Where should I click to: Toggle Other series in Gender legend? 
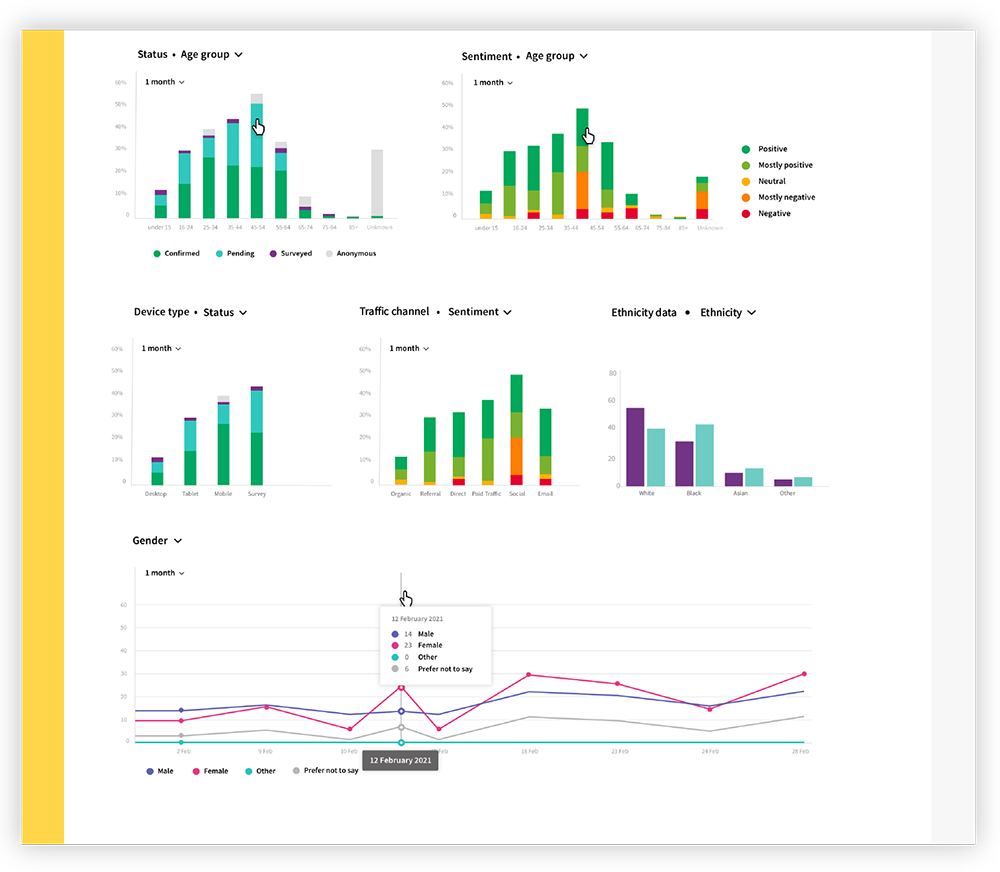tap(260, 771)
